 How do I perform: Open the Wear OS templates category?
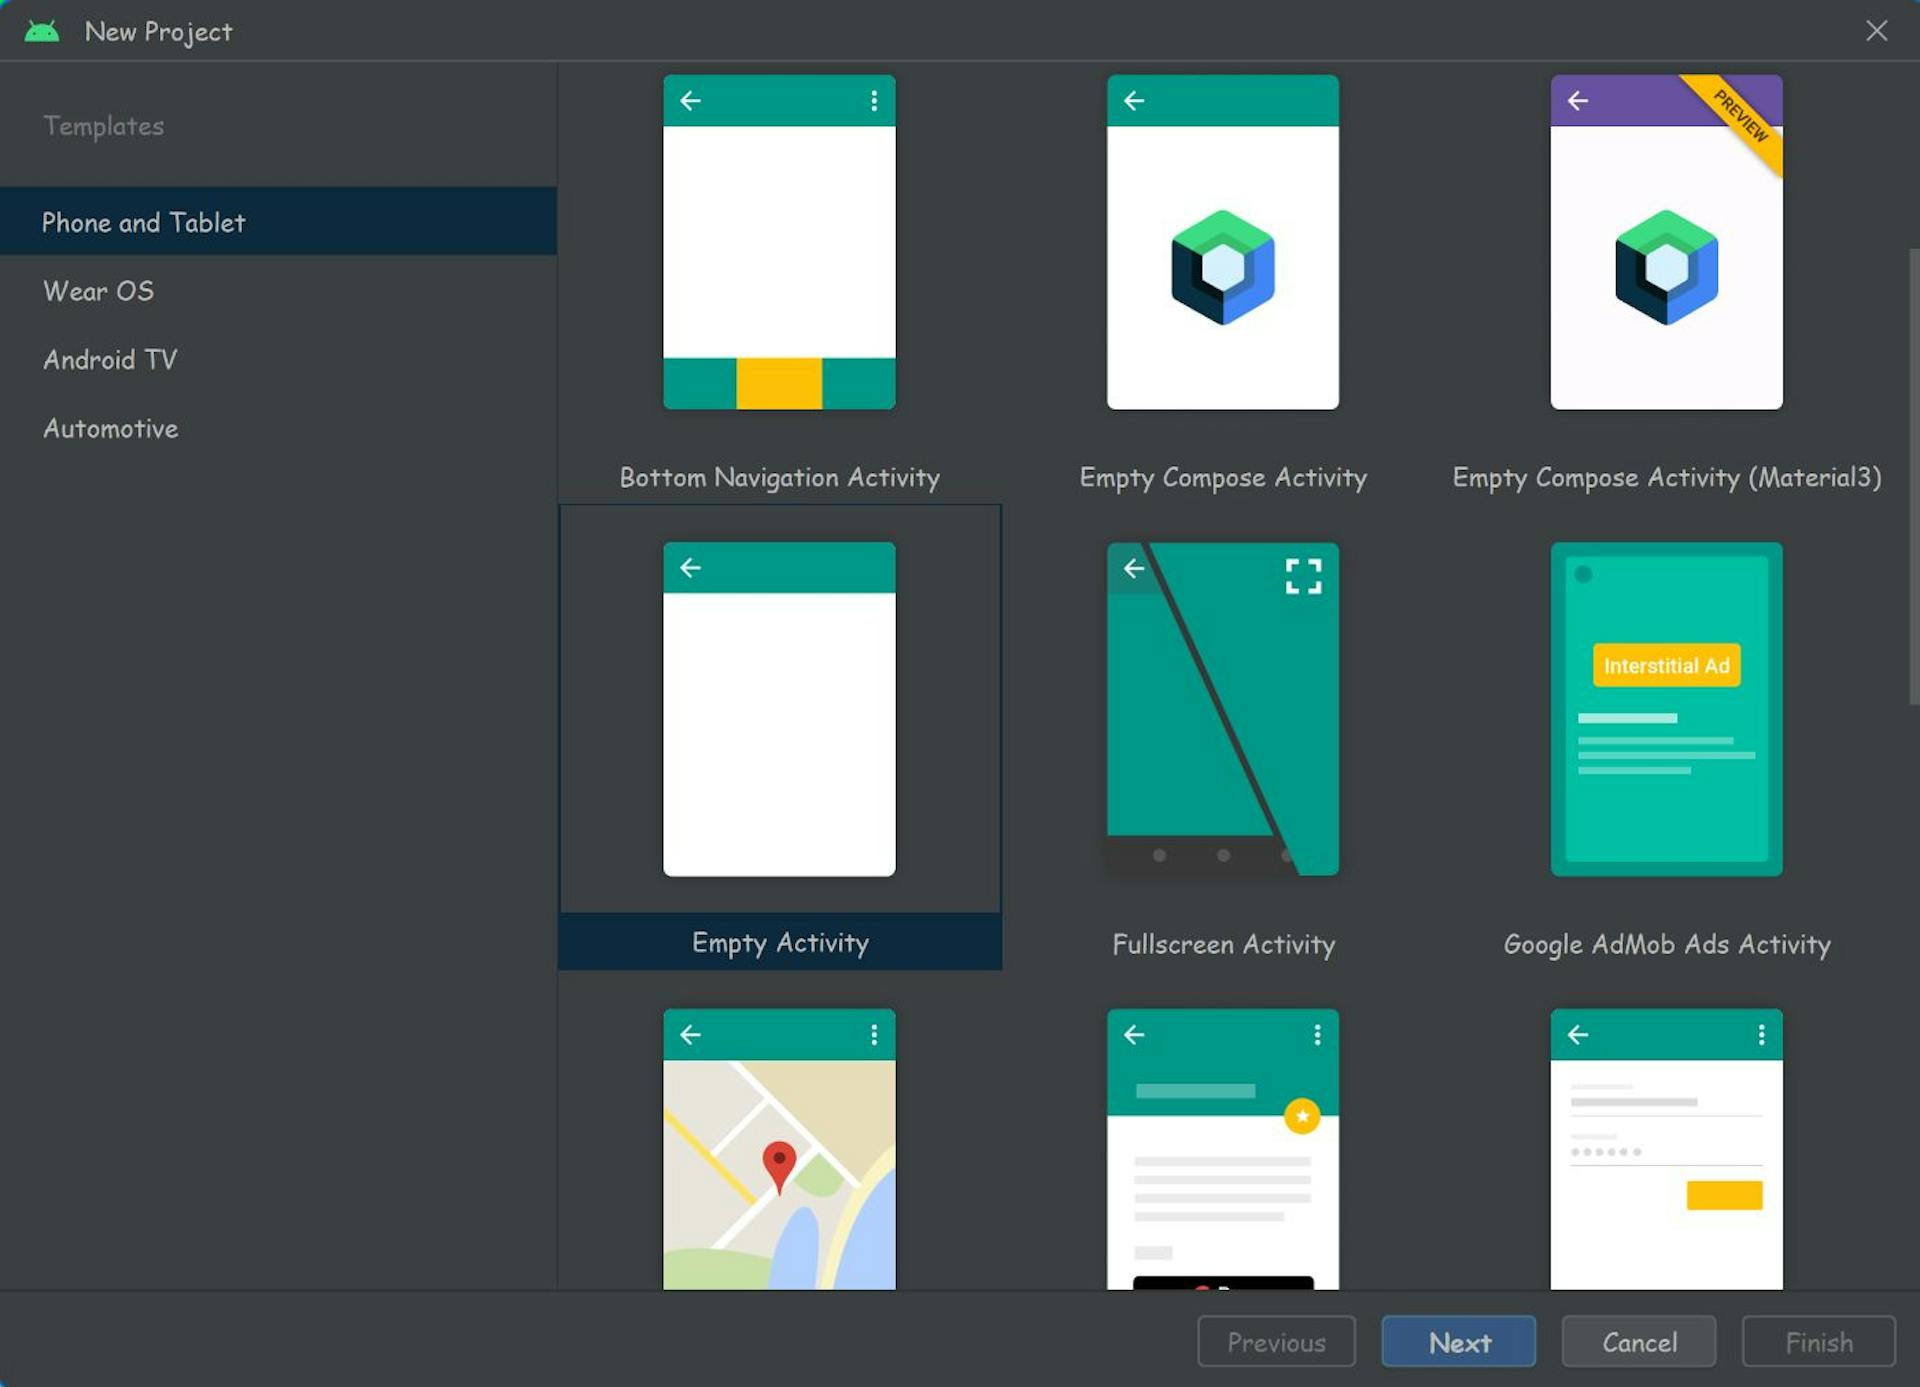click(x=98, y=291)
